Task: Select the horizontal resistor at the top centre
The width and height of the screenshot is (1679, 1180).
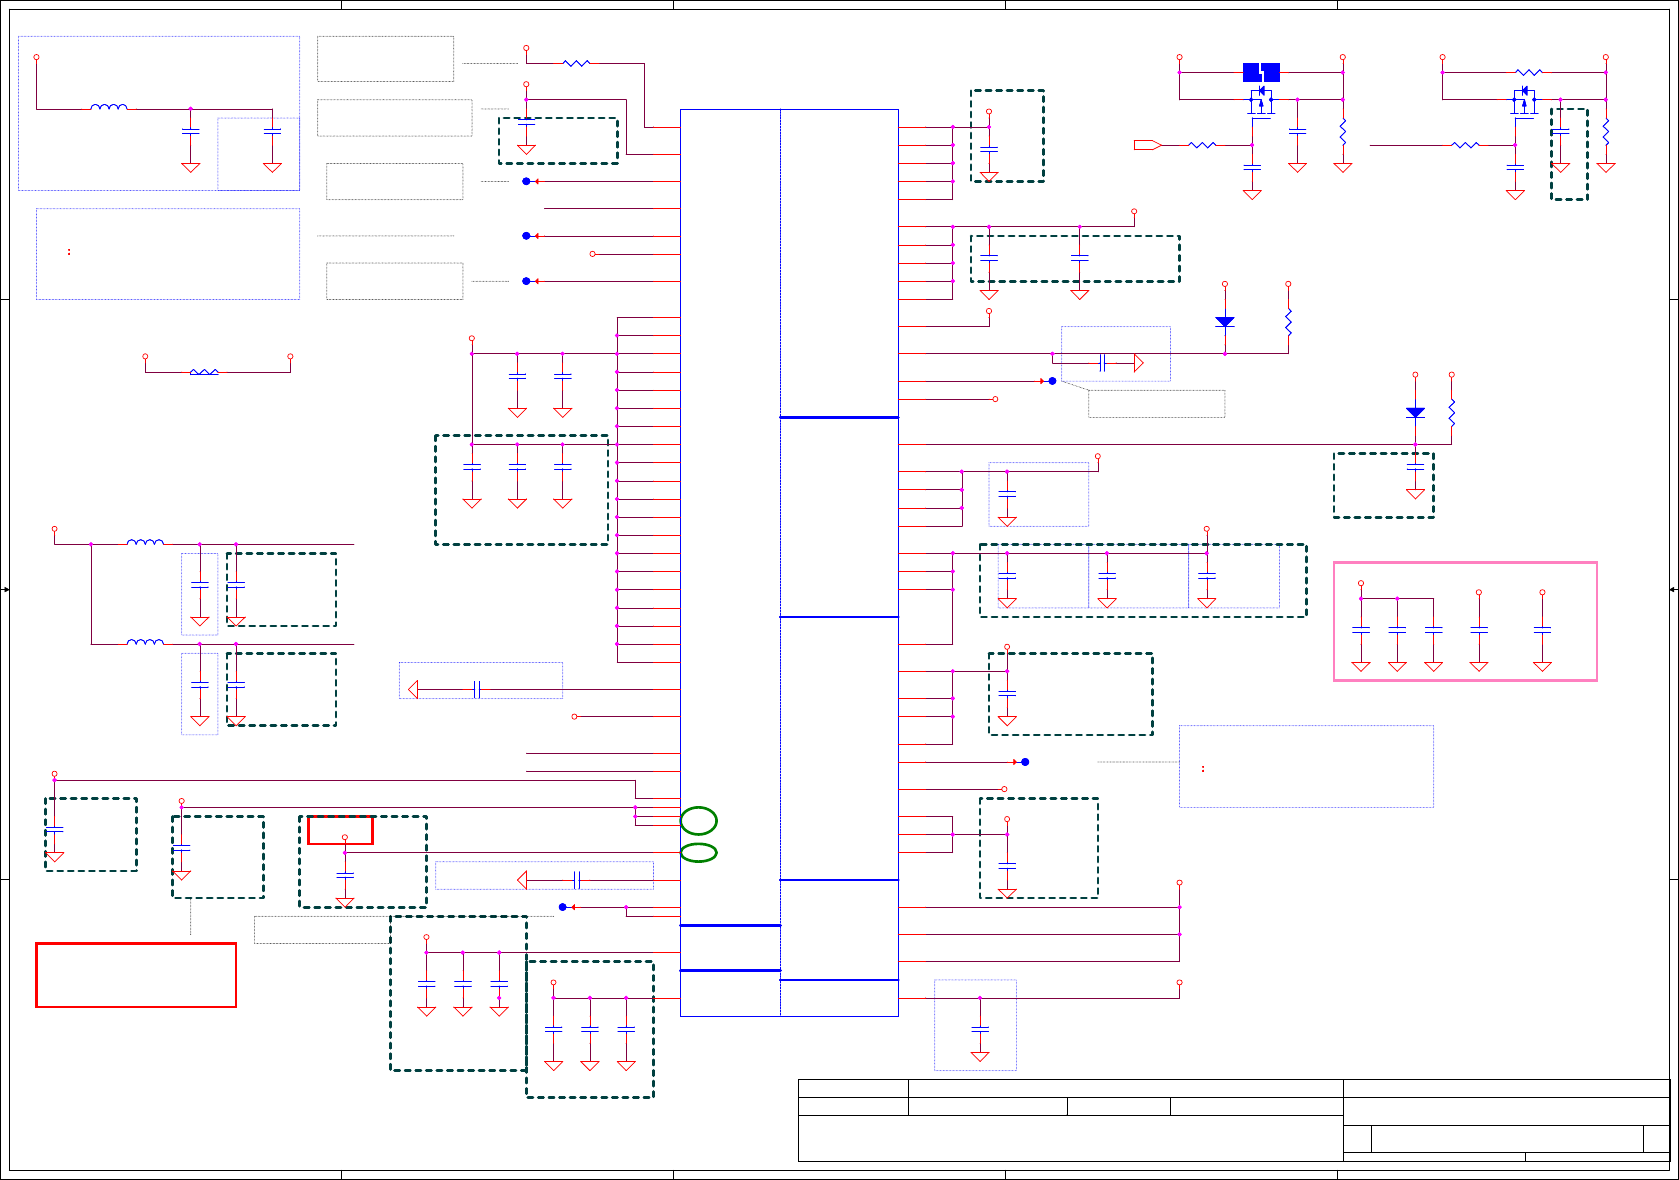Action: pos(577,63)
